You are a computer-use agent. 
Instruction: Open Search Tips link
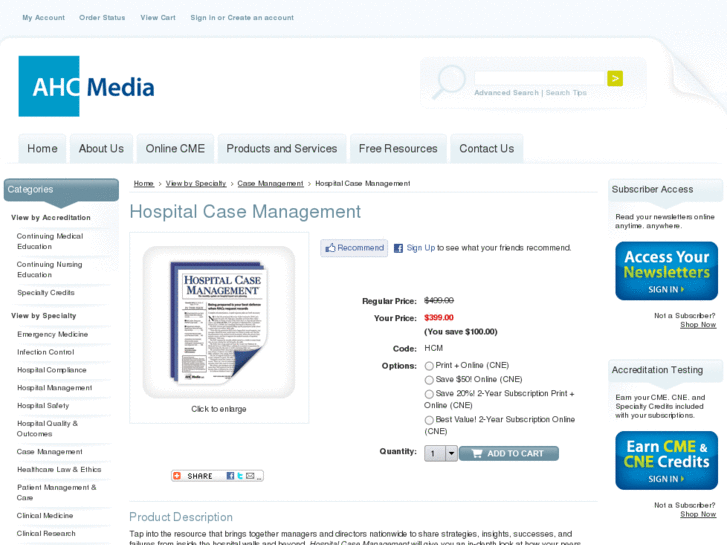coord(566,93)
